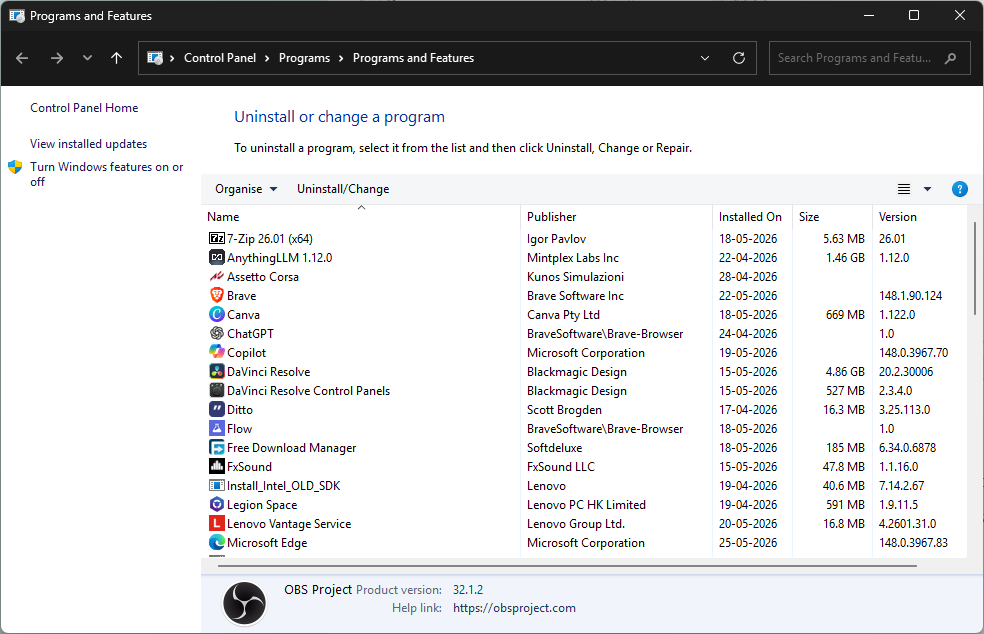This screenshot has height=634, width=984.
Task: Select the Softdeluxe publisher cell
Action: click(x=554, y=448)
